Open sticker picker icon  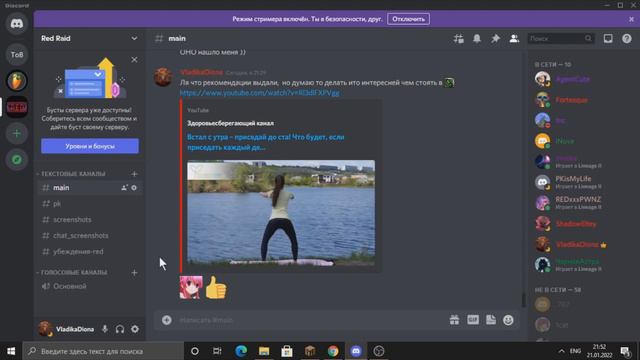point(491,320)
